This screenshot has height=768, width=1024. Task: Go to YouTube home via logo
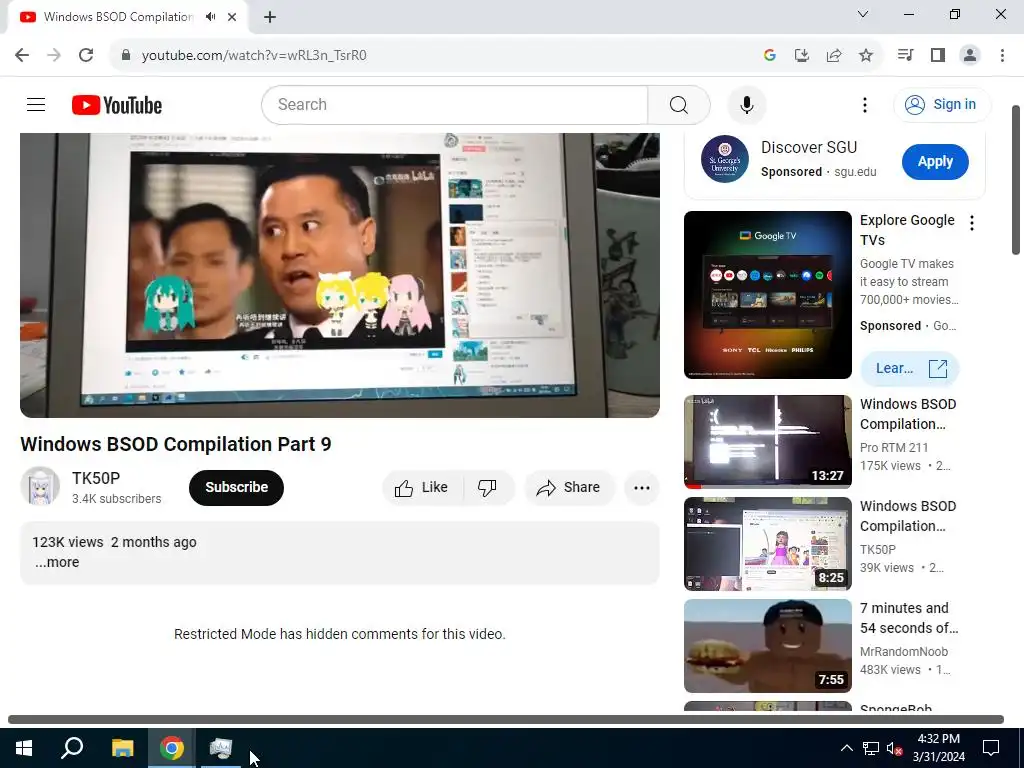pos(117,105)
